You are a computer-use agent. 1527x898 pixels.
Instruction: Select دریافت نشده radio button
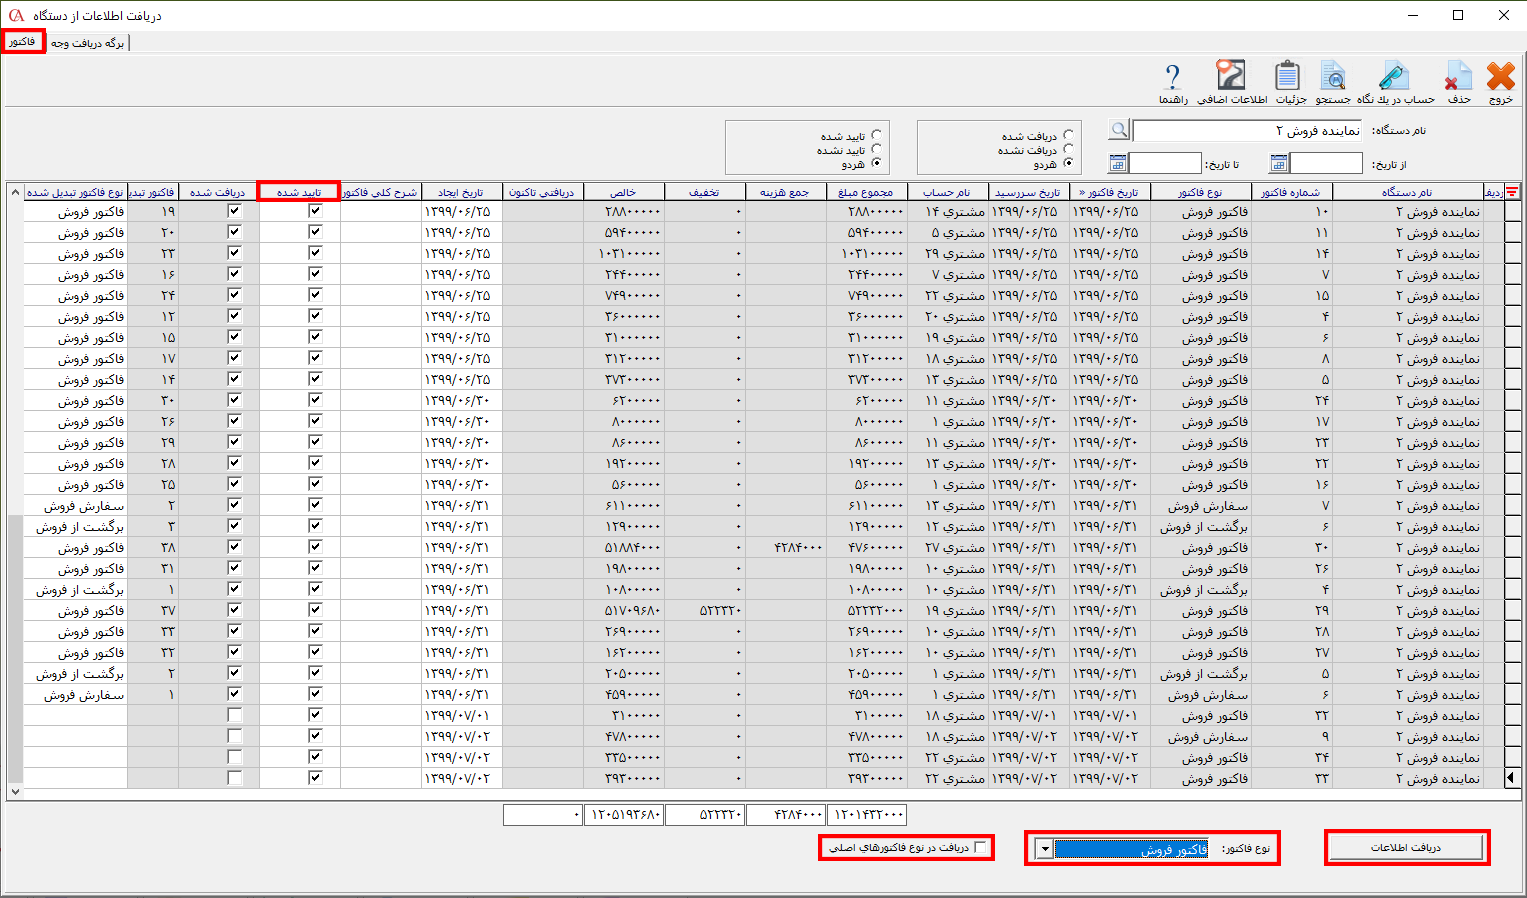click(x=1068, y=149)
